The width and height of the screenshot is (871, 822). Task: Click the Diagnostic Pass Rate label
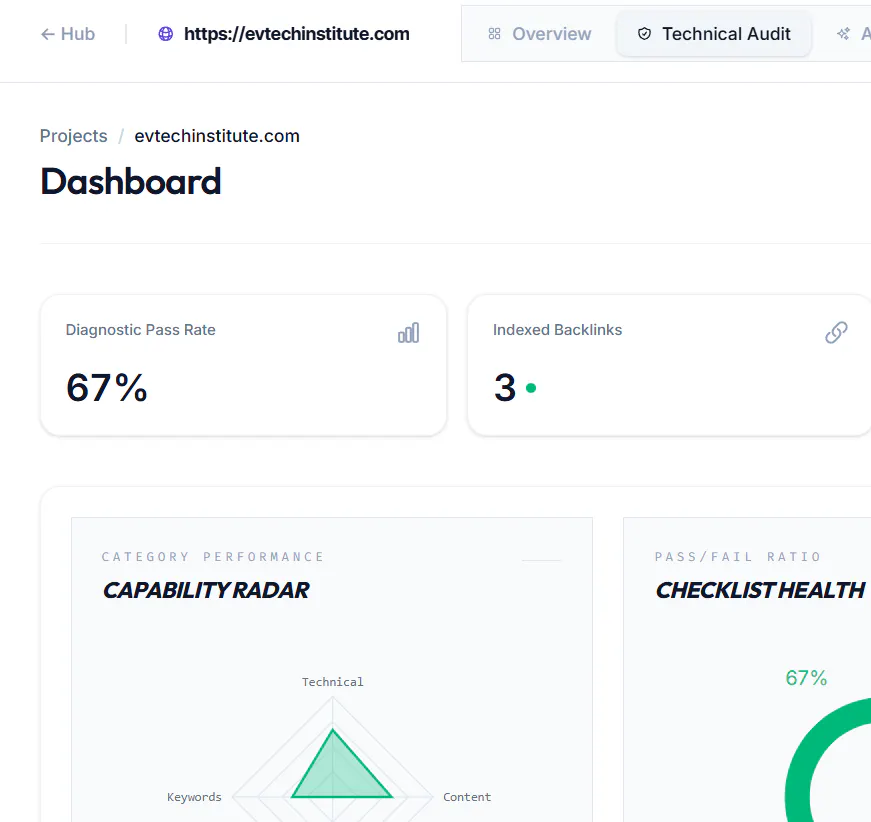point(141,330)
